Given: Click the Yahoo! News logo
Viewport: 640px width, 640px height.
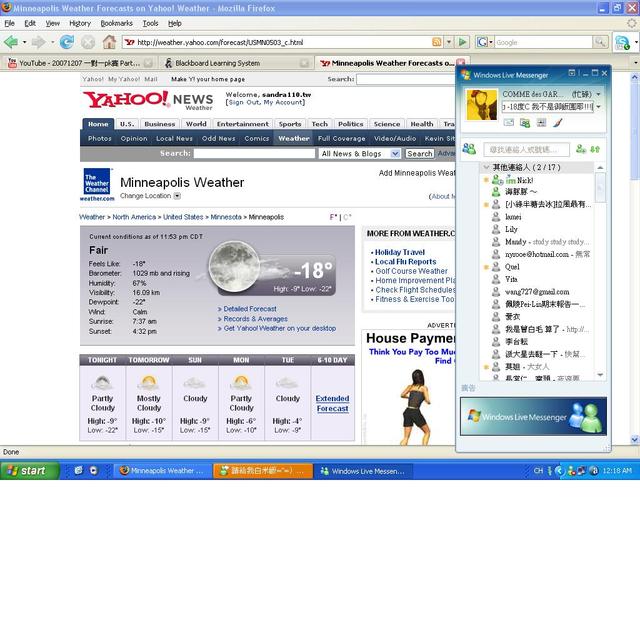Looking at the screenshot, I should (148, 100).
